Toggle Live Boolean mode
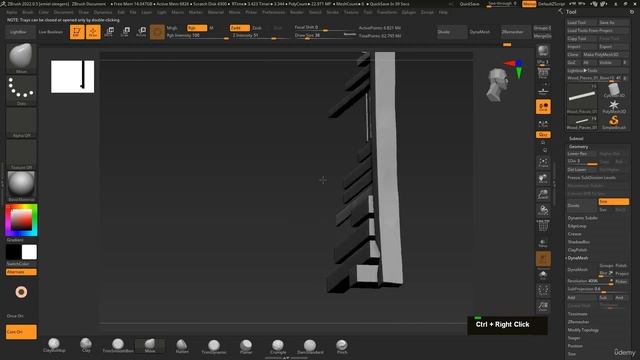The width and height of the screenshot is (640, 360). pos(51,32)
